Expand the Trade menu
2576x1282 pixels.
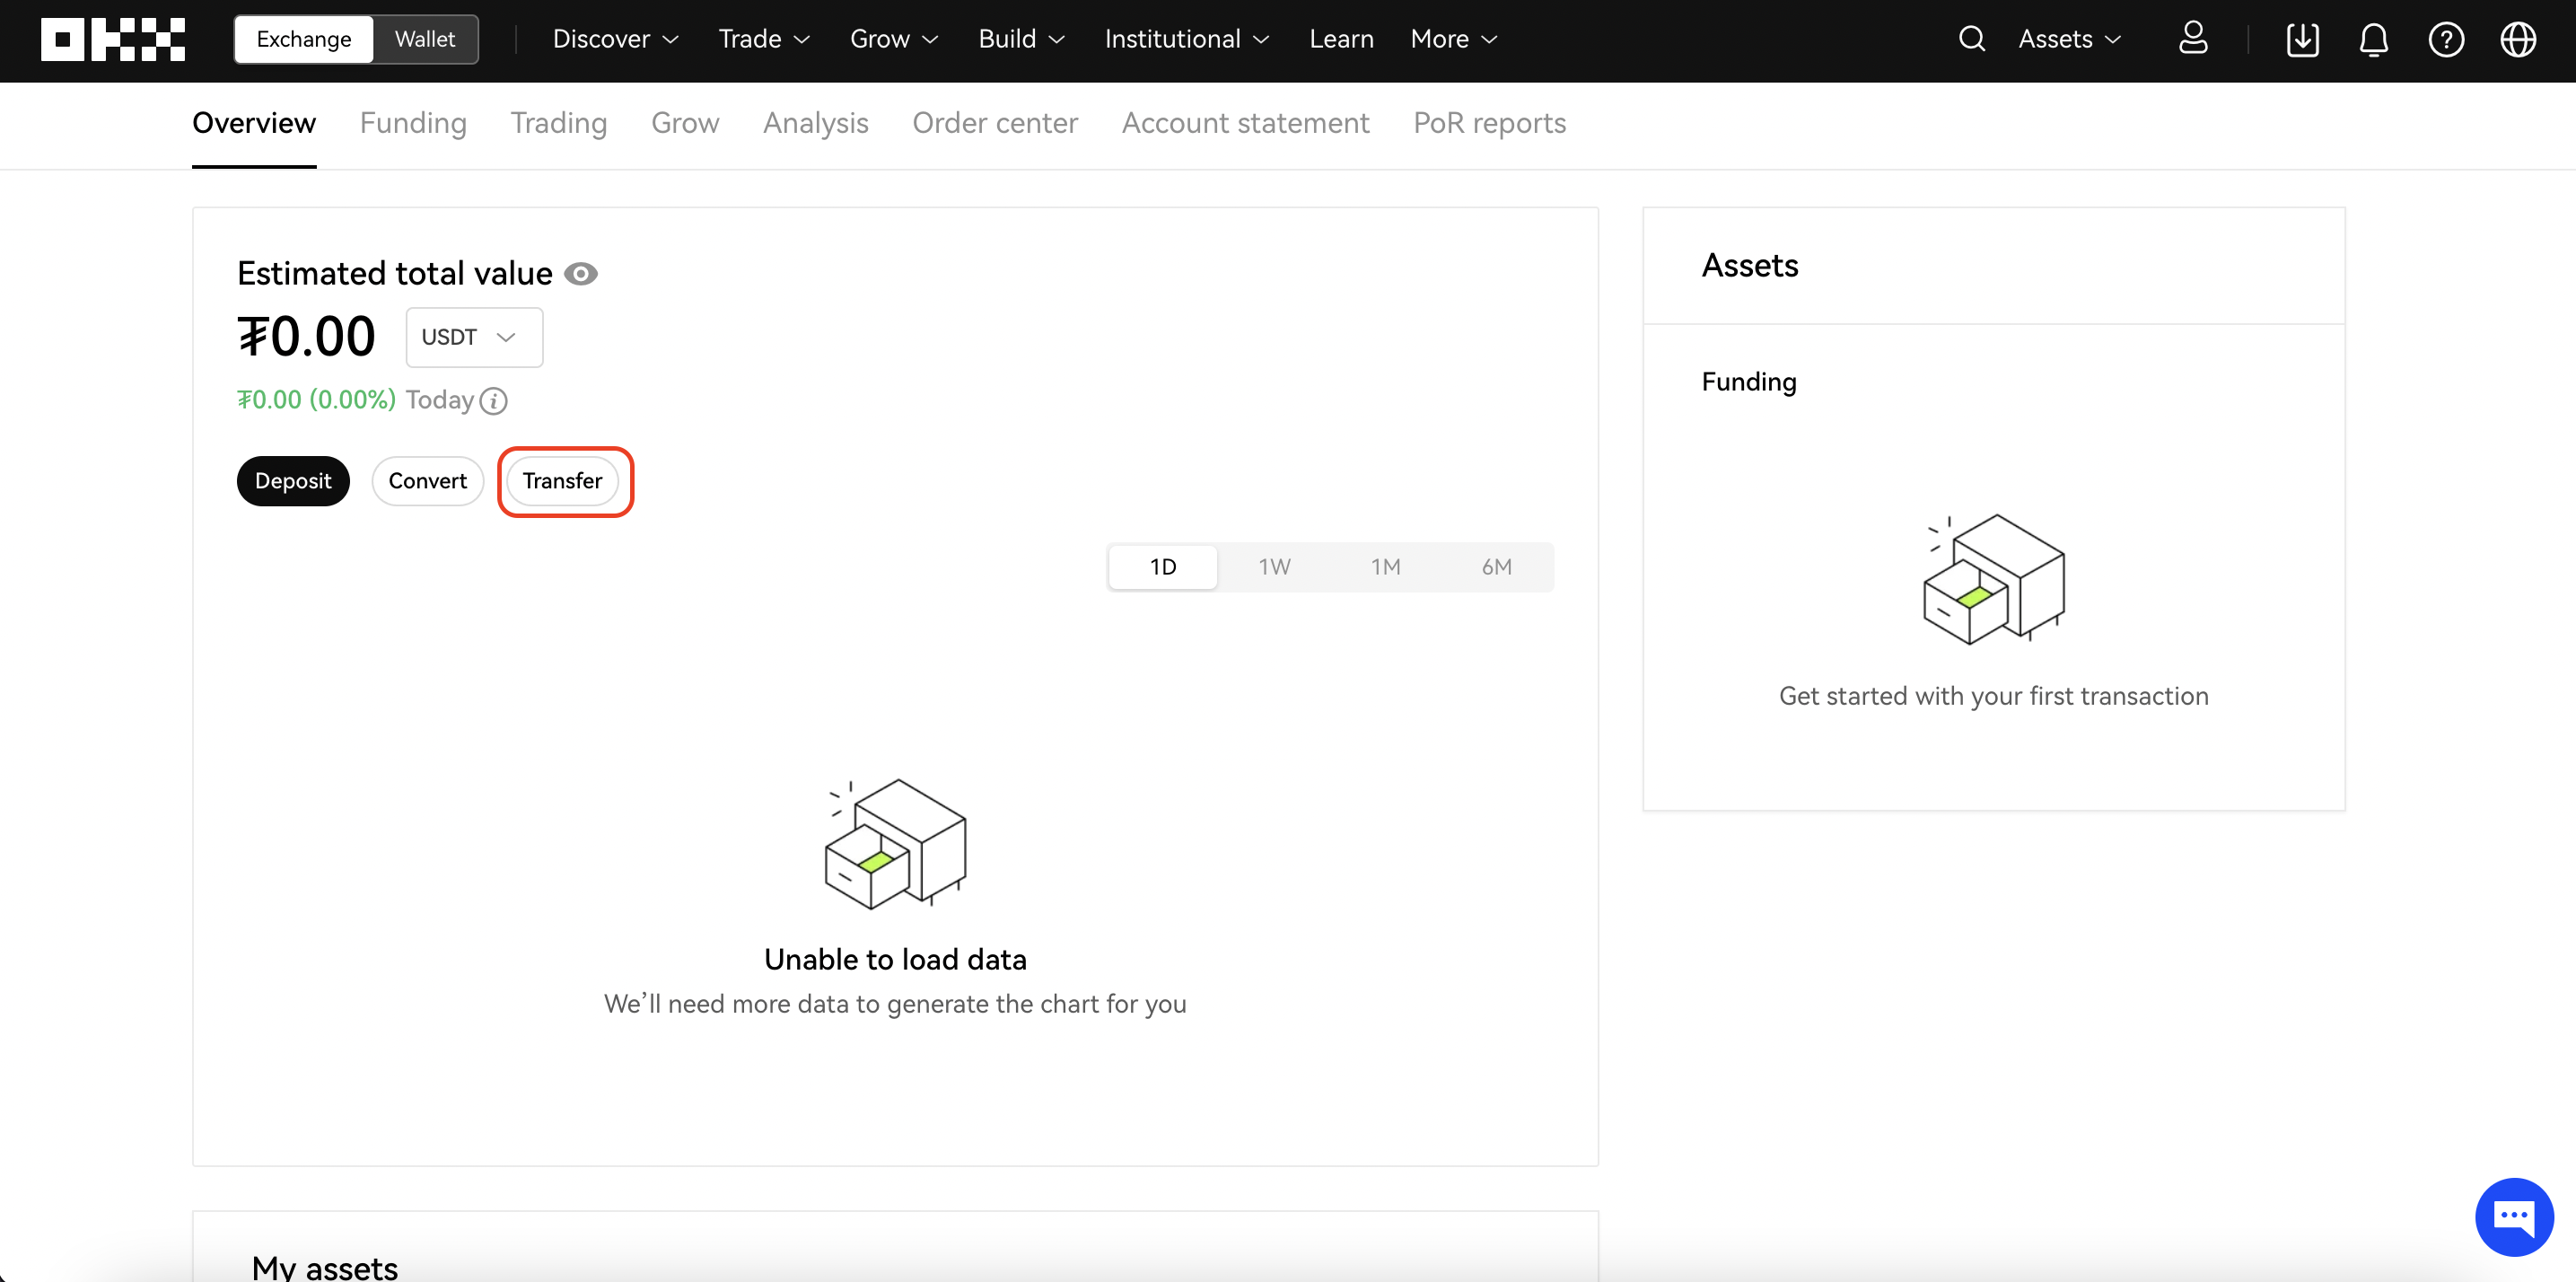coord(764,39)
